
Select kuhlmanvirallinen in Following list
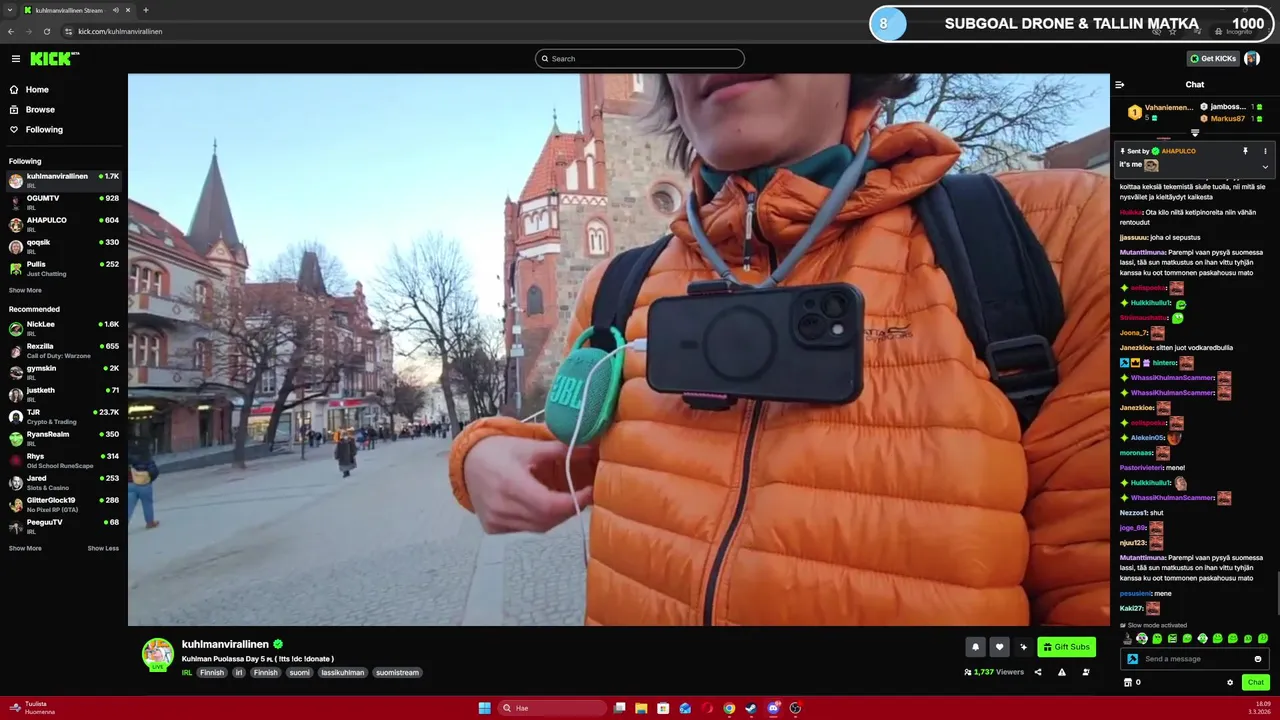pyautogui.click(x=64, y=180)
